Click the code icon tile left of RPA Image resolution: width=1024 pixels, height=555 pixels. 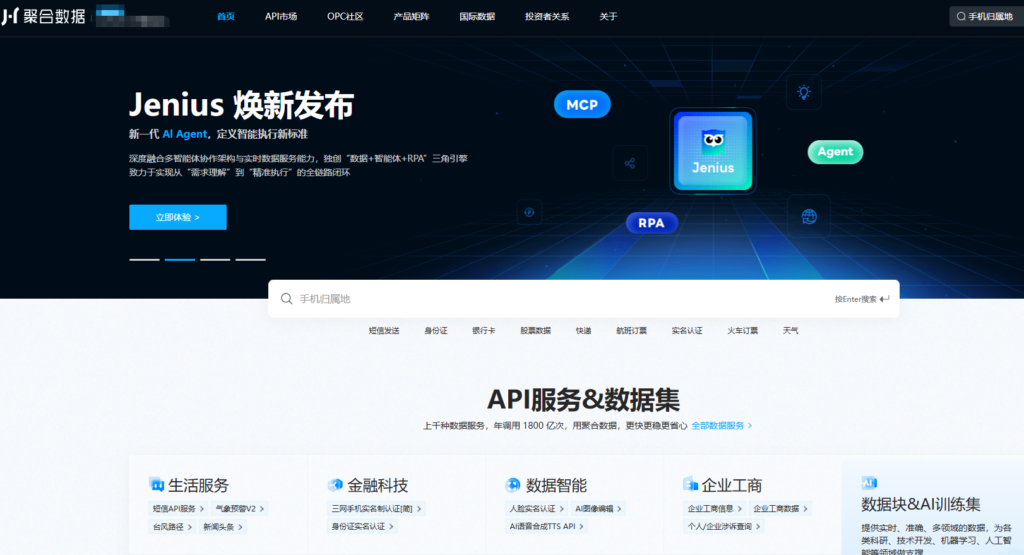click(x=529, y=212)
